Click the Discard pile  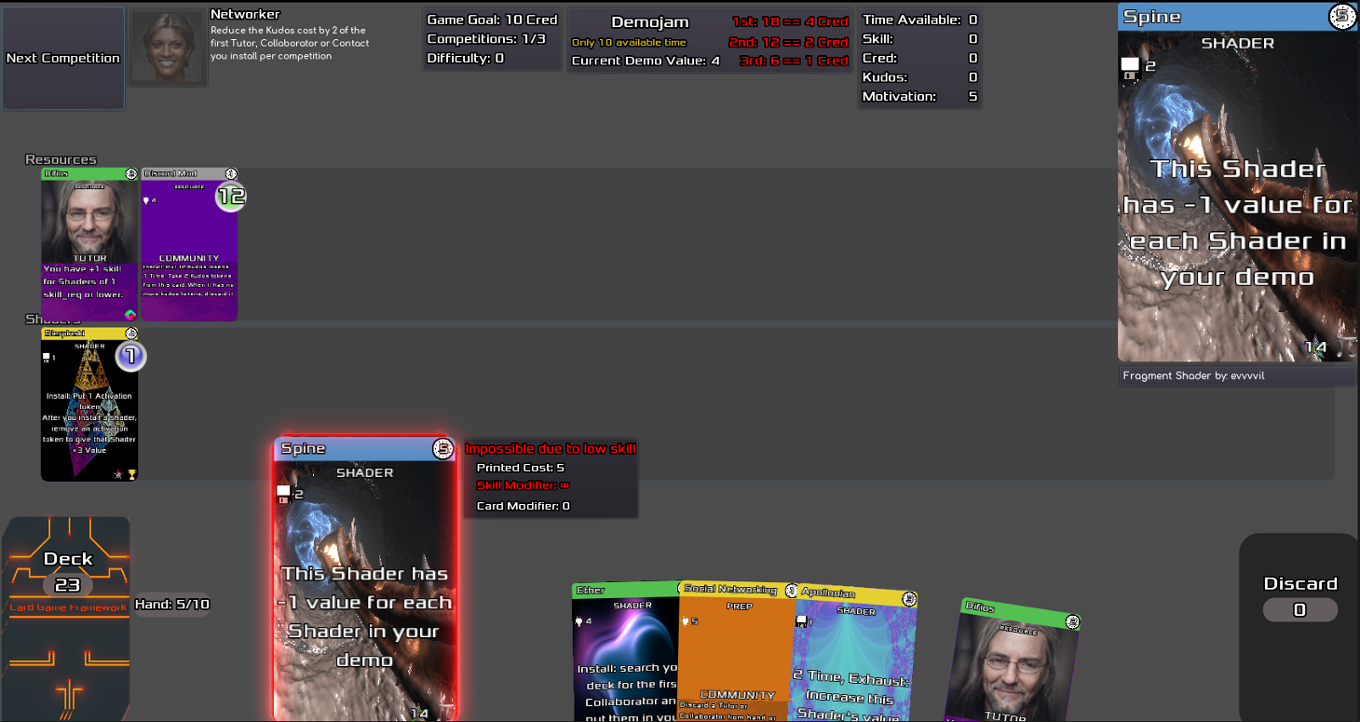click(x=1299, y=627)
